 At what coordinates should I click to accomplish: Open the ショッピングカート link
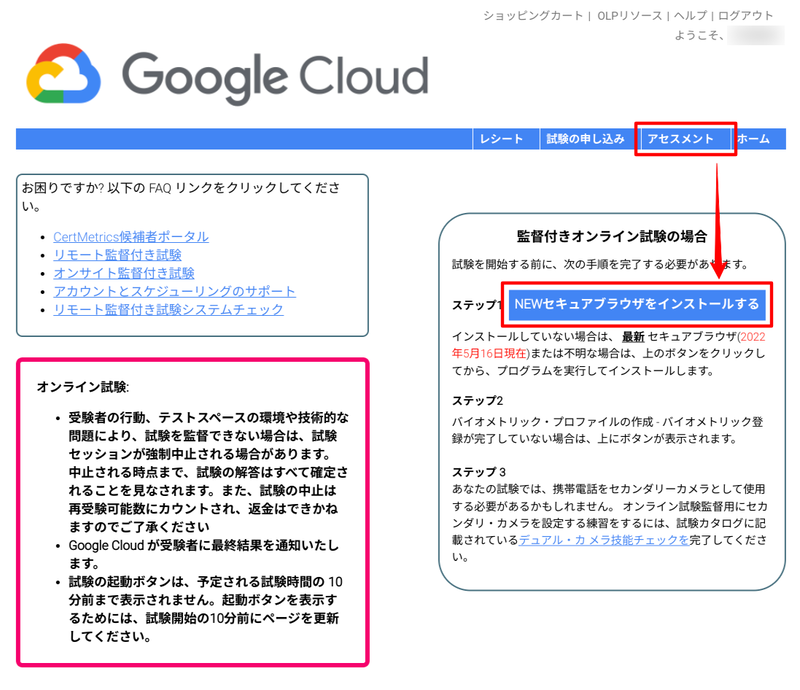point(533,16)
